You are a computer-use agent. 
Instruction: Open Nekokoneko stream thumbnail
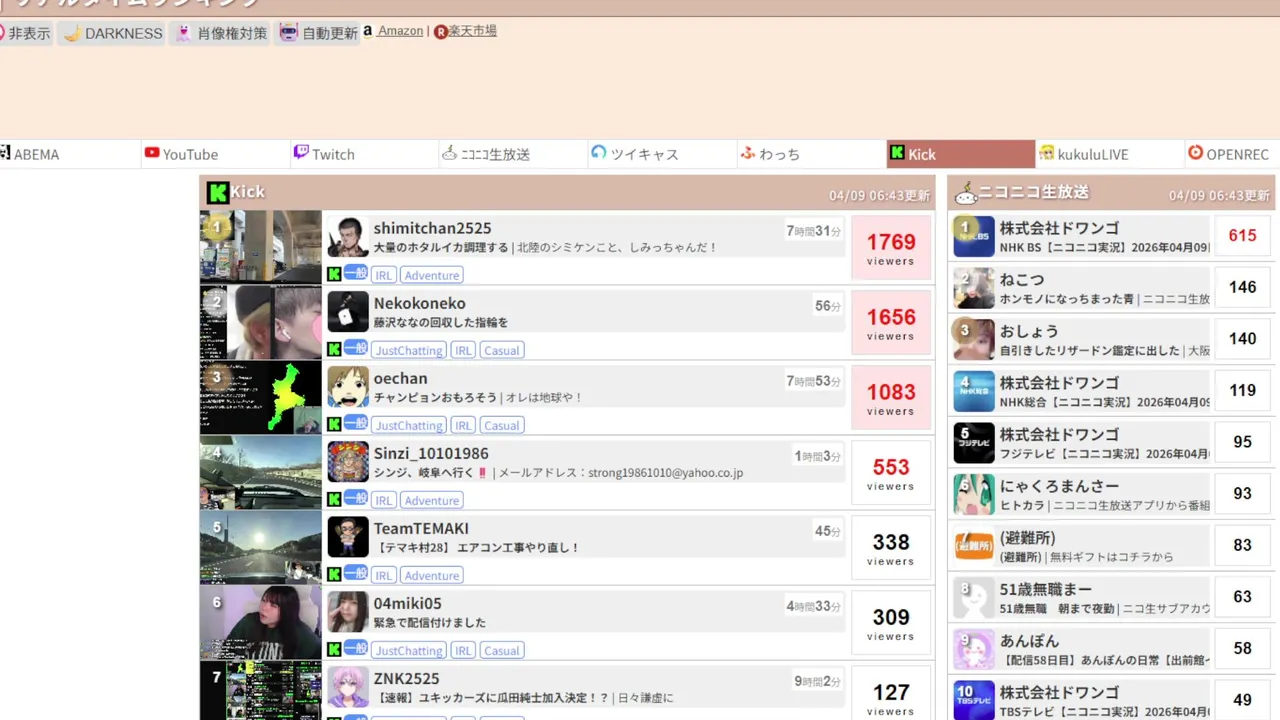[x=260, y=322]
